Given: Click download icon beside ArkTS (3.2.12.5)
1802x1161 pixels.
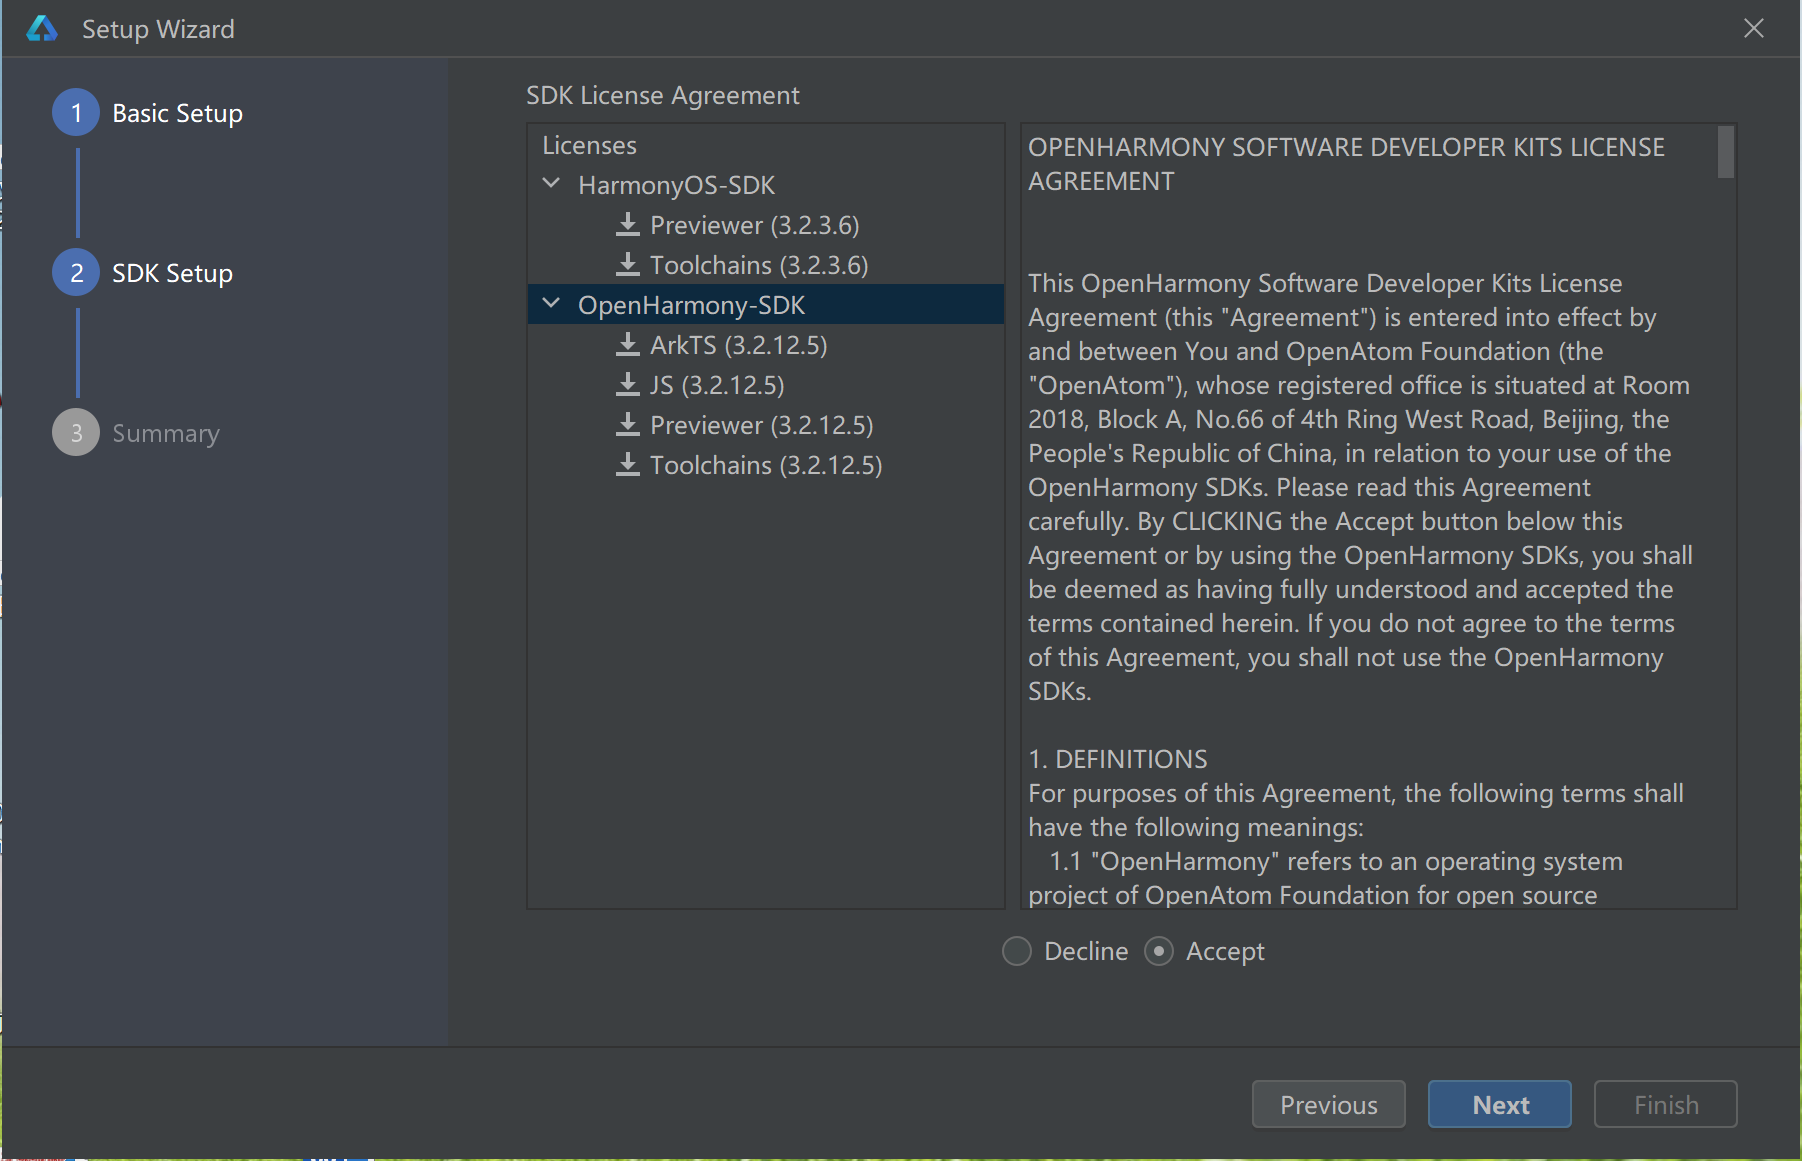Looking at the screenshot, I should [x=627, y=344].
